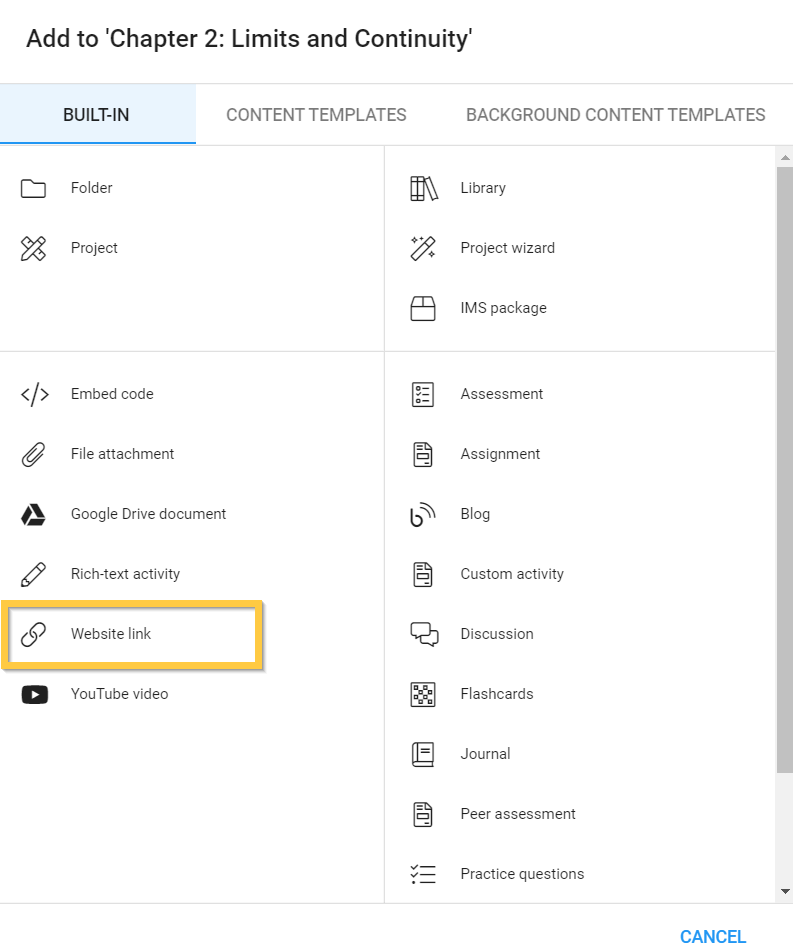
Task: Click the Embed code icon
Action: pos(33,394)
